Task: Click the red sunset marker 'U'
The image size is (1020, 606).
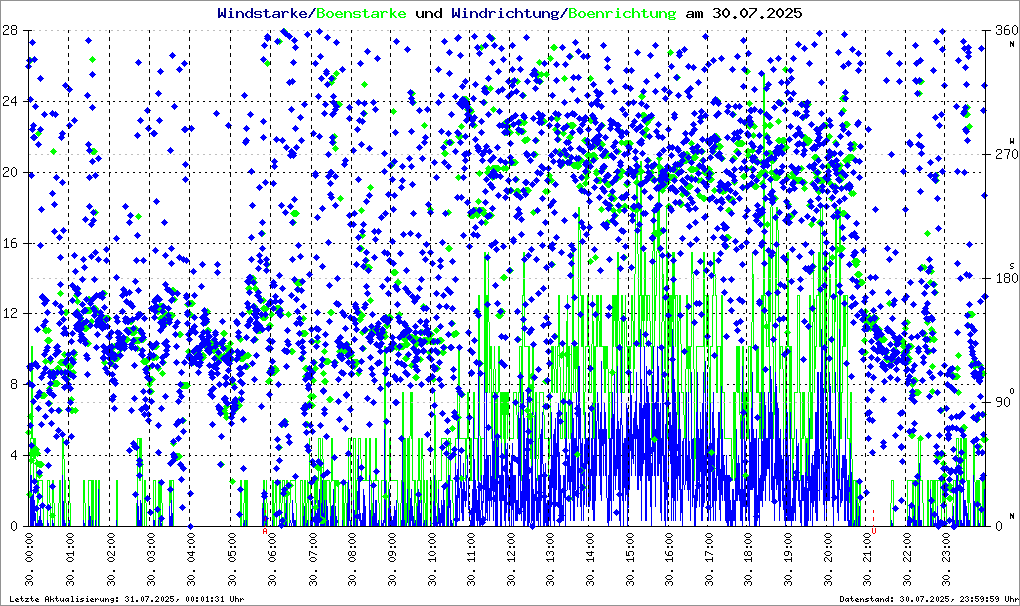Action: point(874,531)
